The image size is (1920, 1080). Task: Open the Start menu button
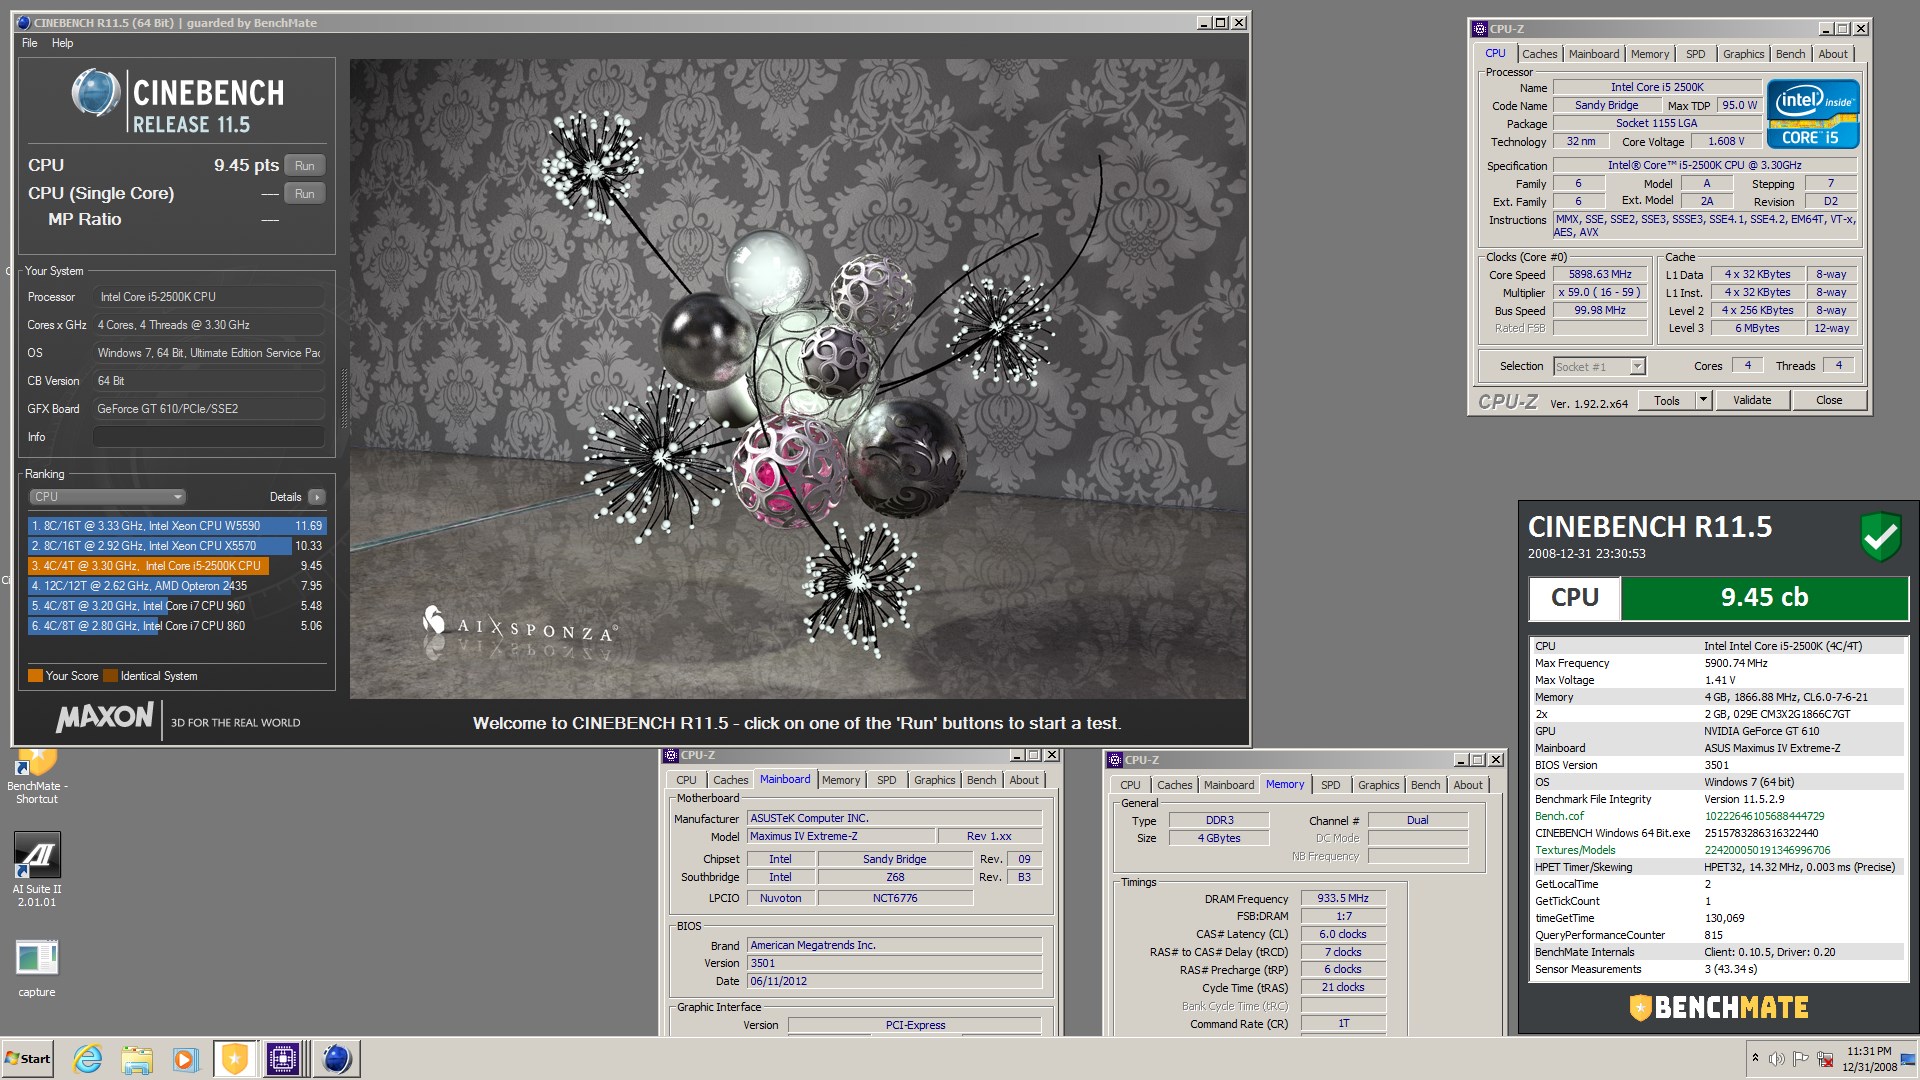click(28, 1058)
